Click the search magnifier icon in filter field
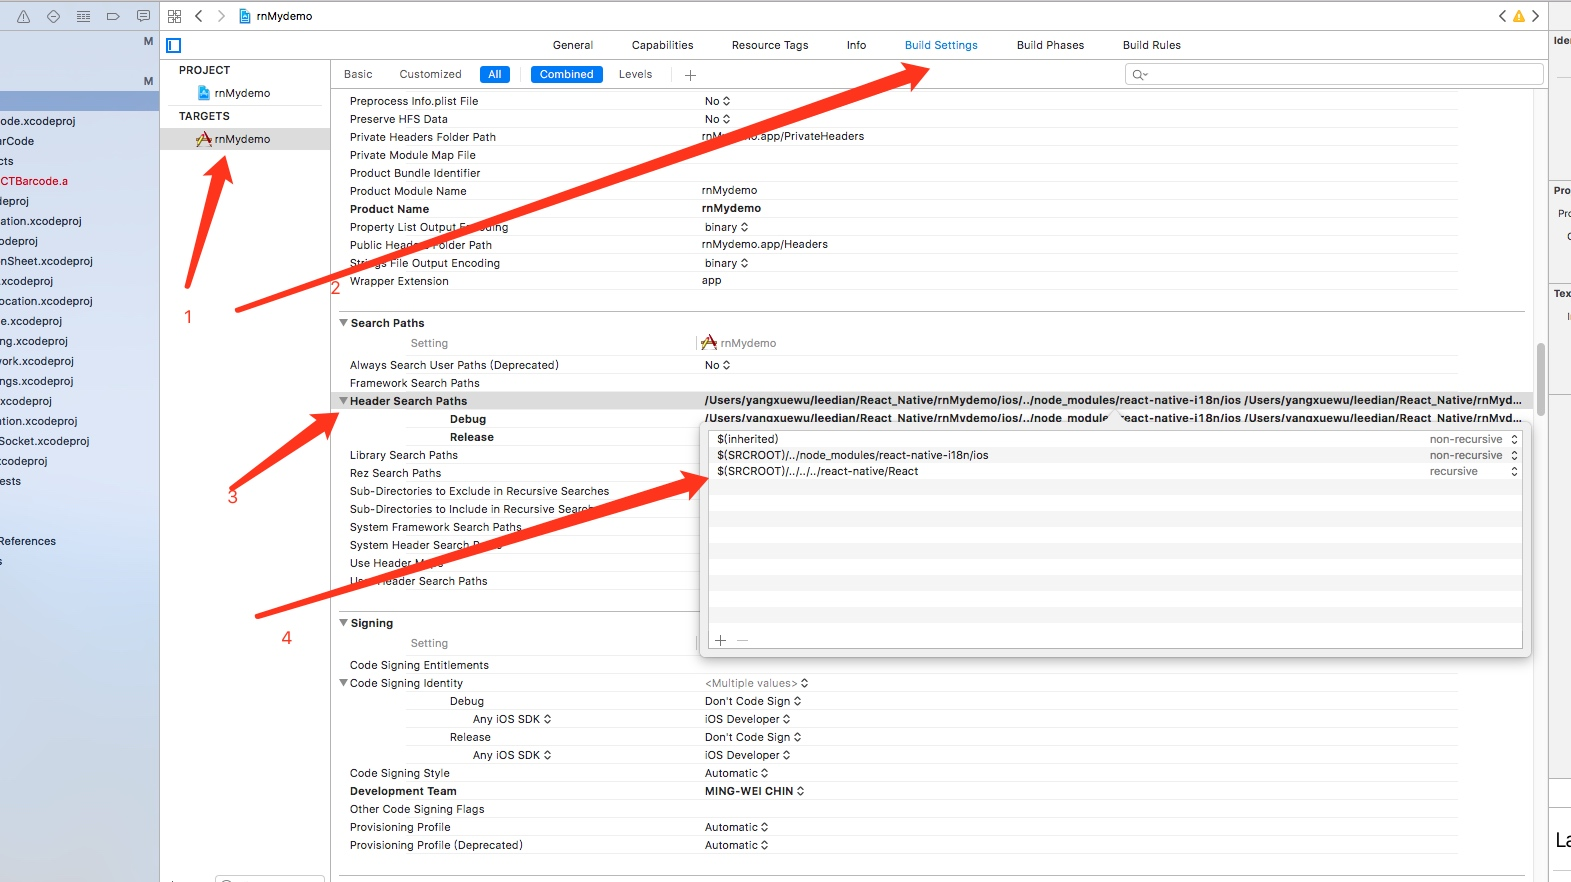This screenshot has width=1571, height=882. click(x=1139, y=75)
